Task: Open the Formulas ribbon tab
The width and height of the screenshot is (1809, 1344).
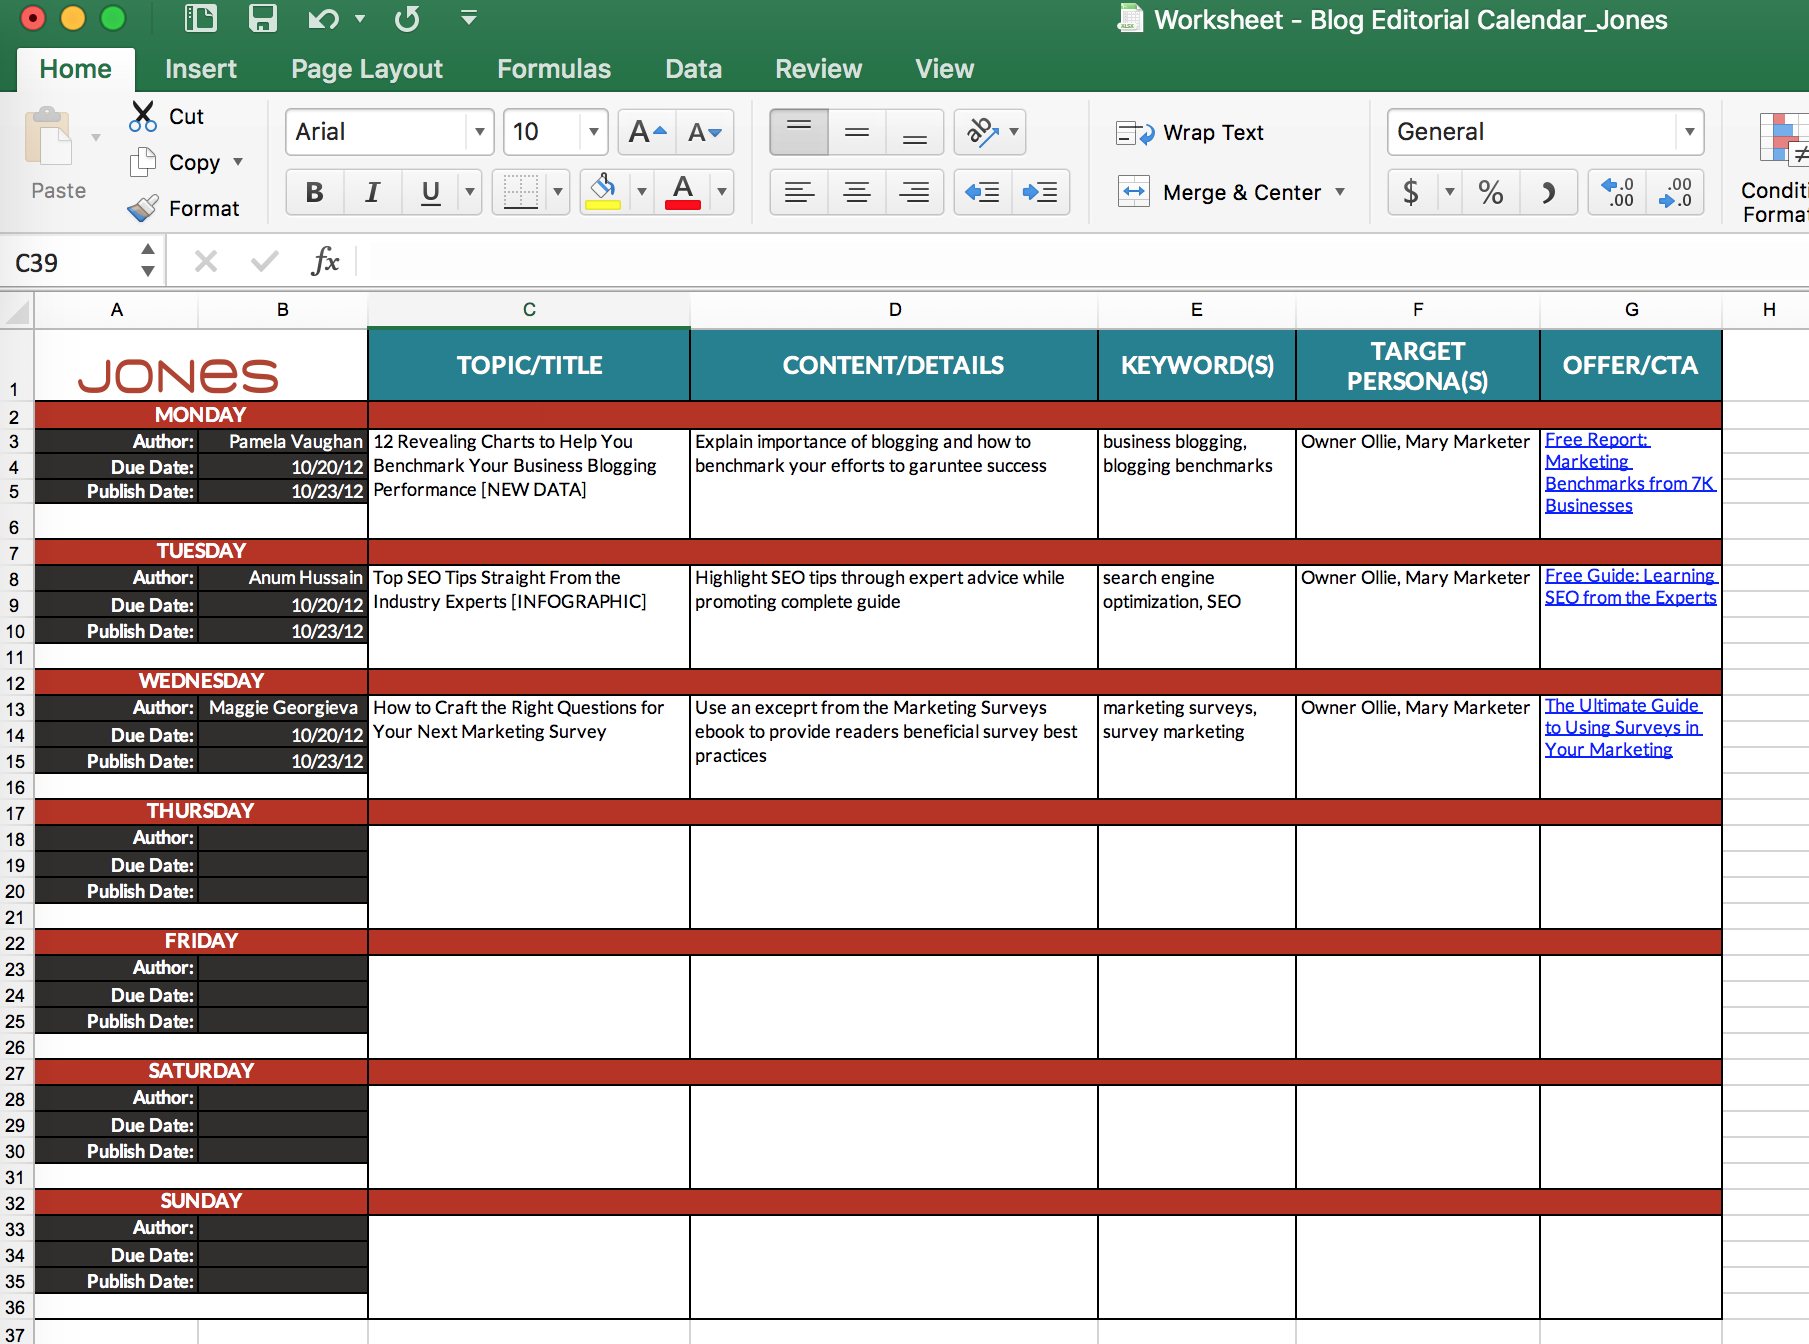Action: [553, 69]
